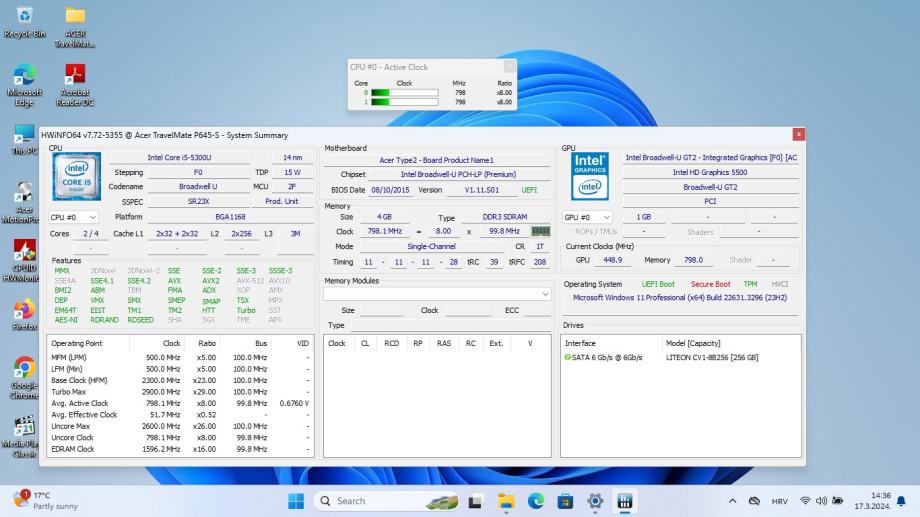The height and width of the screenshot is (517, 920).
Task: Click the Intel Graphics GPU logo
Action: 590,176
